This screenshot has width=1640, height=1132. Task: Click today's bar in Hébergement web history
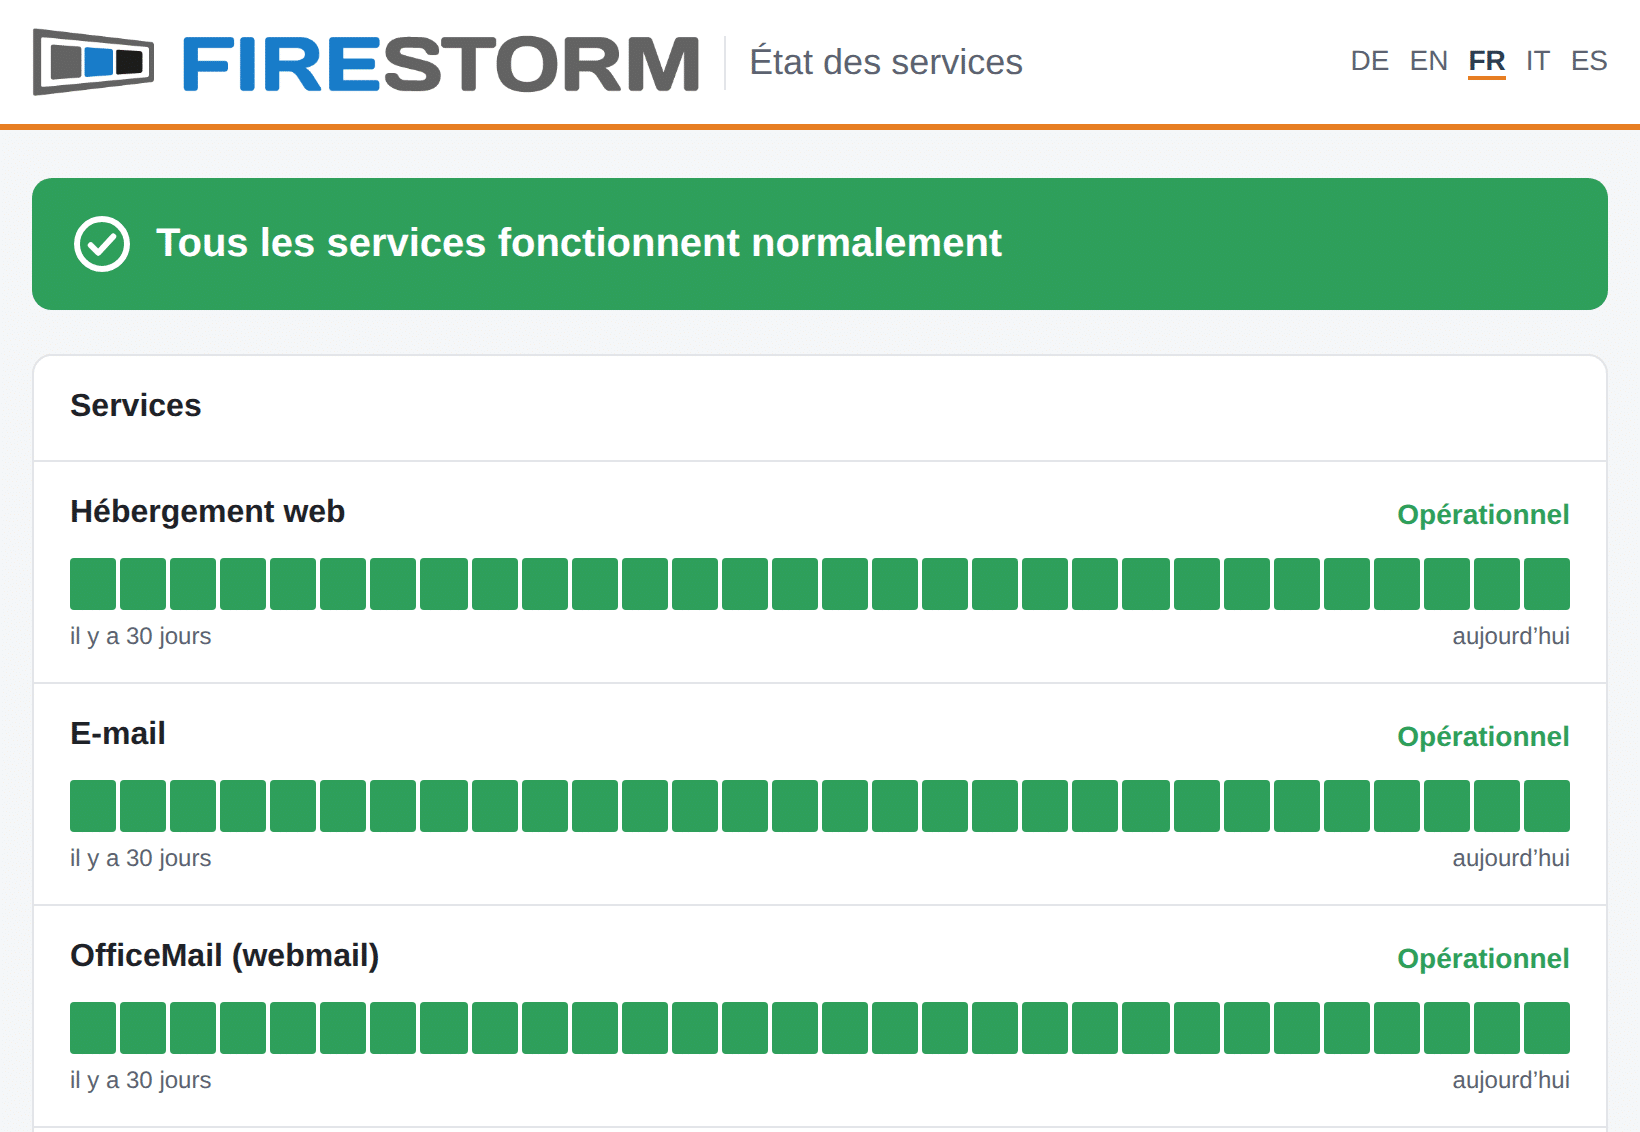(1547, 584)
